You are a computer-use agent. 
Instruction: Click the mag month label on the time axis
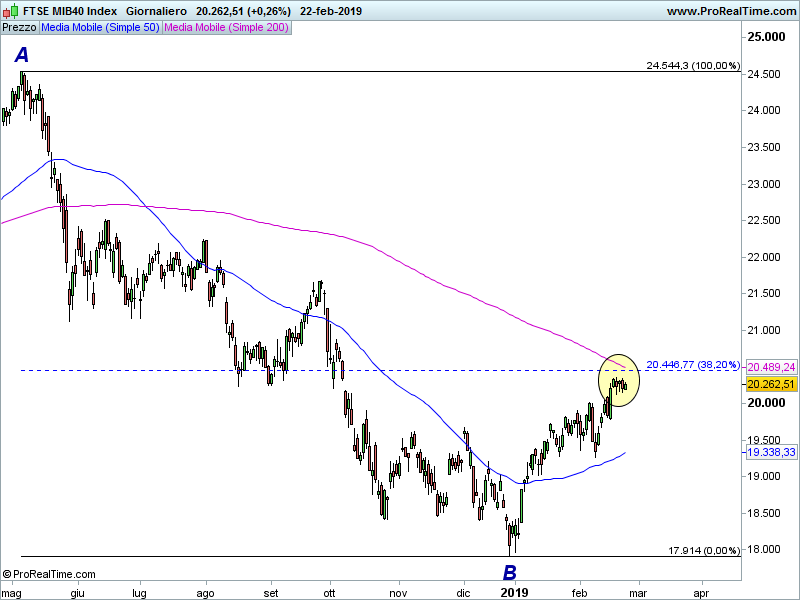click(11, 593)
